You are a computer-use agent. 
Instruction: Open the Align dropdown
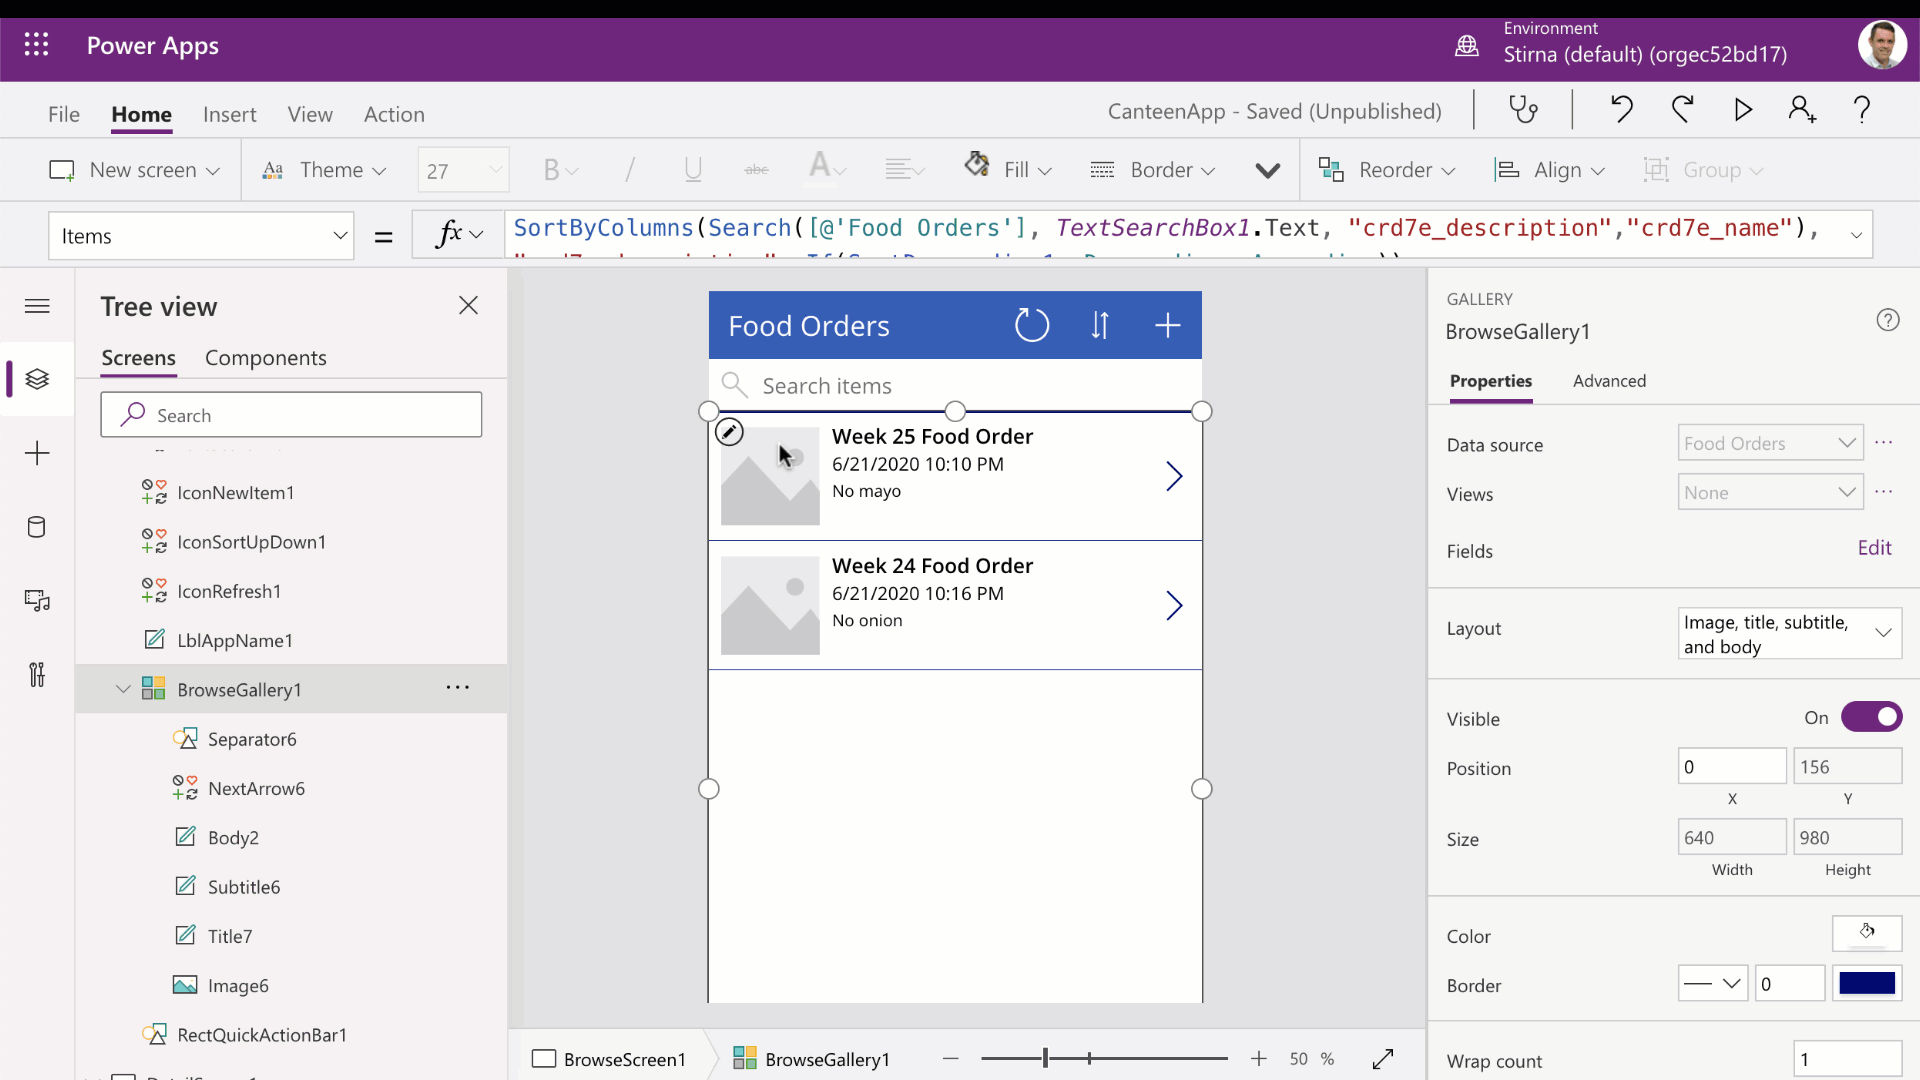point(1549,170)
